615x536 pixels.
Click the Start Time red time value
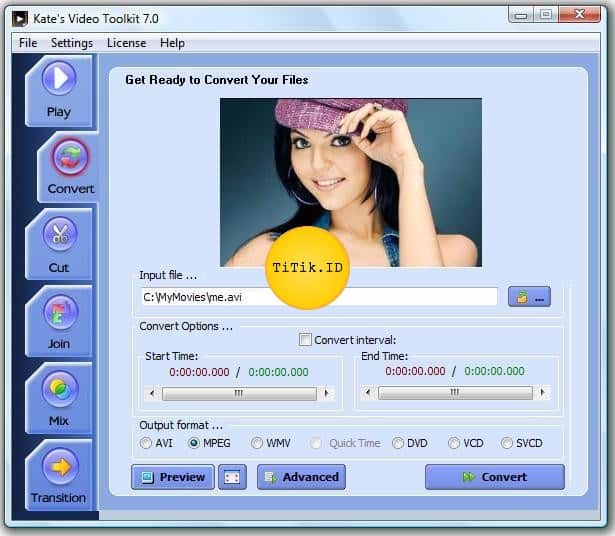pyautogui.click(x=199, y=372)
